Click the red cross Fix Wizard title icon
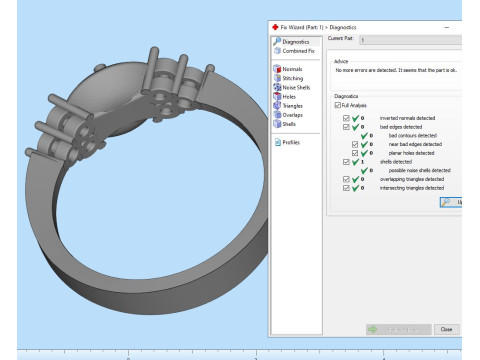 pyautogui.click(x=275, y=27)
